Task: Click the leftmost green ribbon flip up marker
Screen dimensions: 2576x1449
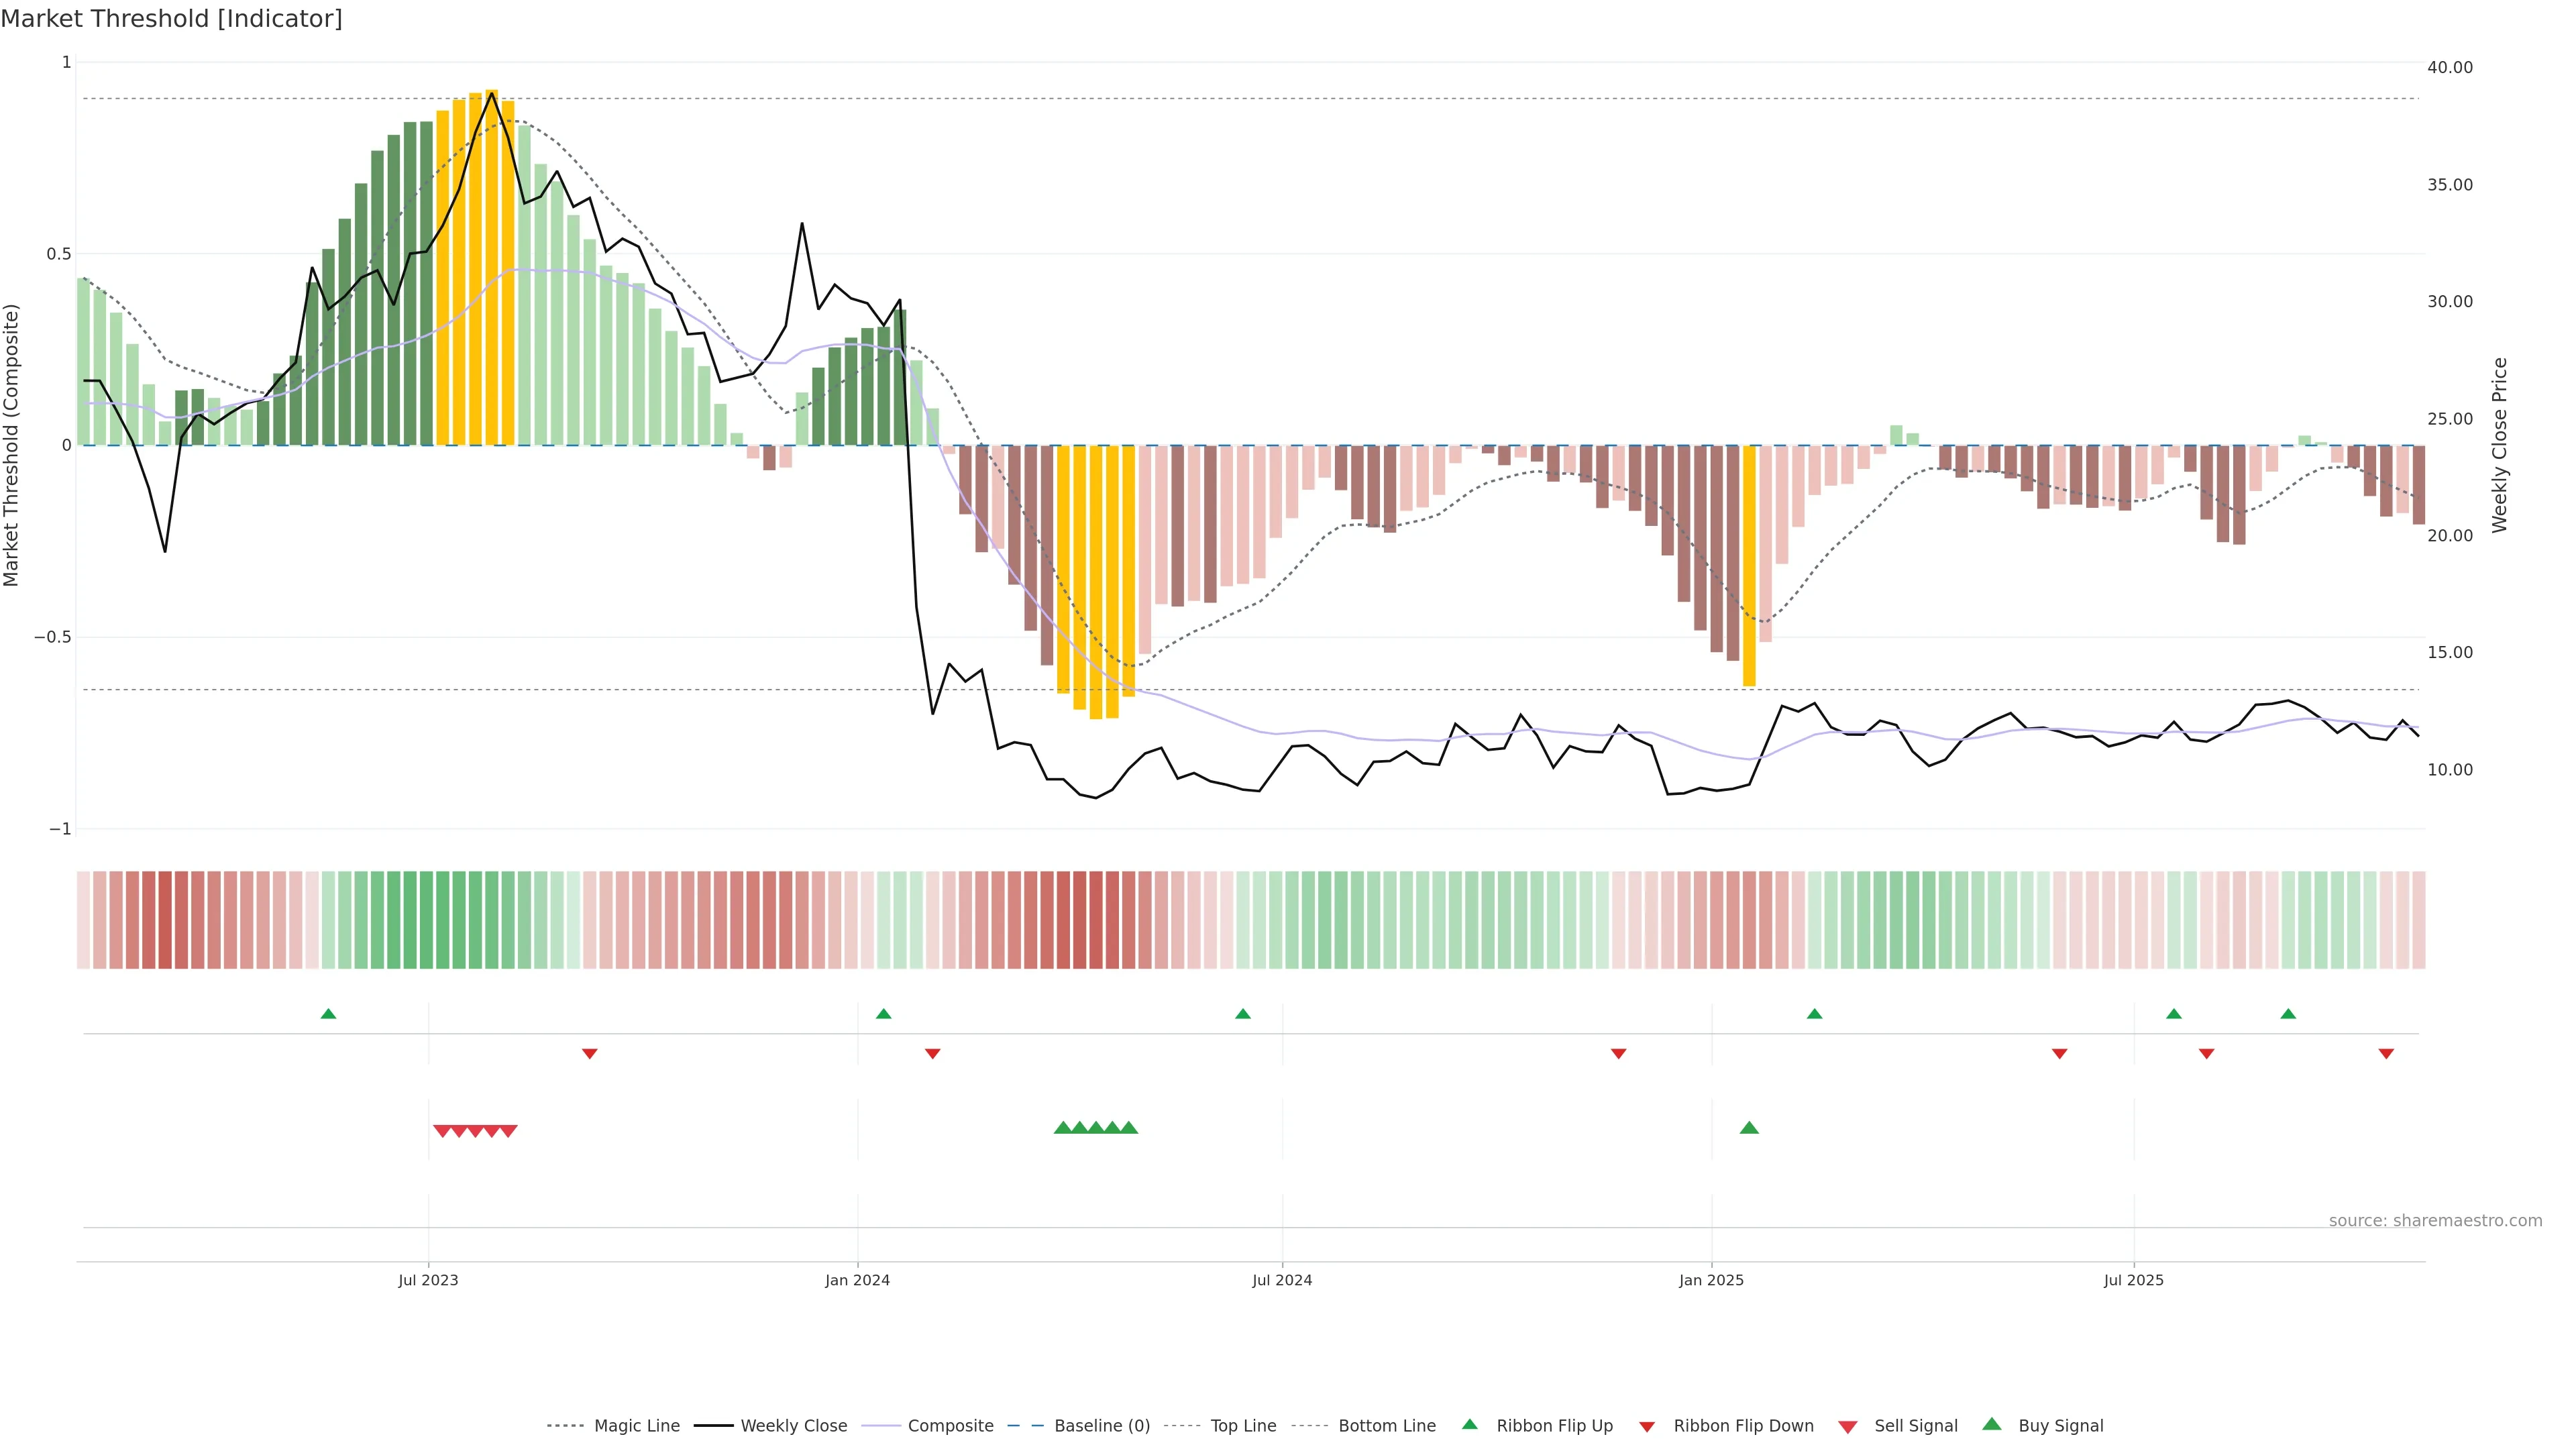Action: (x=328, y=1014)
